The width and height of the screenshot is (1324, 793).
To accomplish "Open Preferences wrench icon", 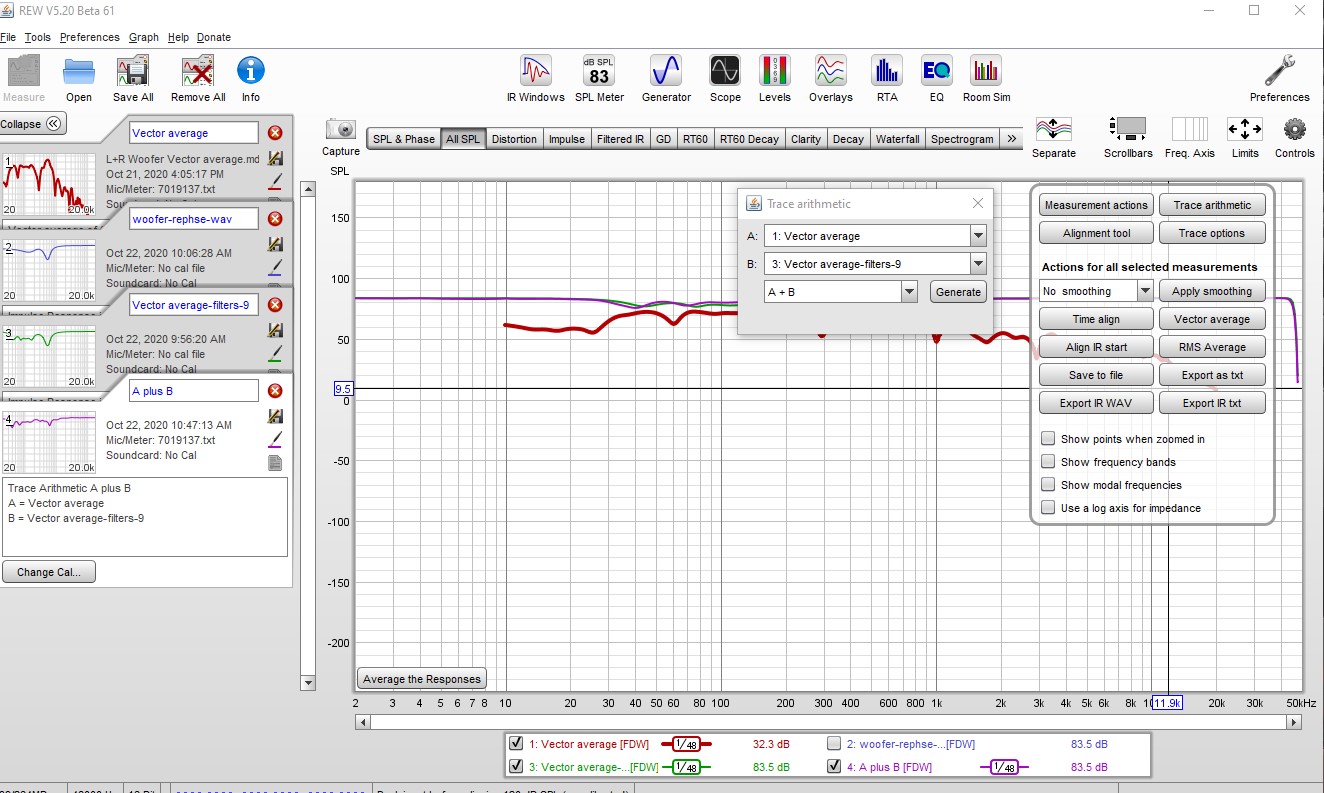I will point(1279,71).
